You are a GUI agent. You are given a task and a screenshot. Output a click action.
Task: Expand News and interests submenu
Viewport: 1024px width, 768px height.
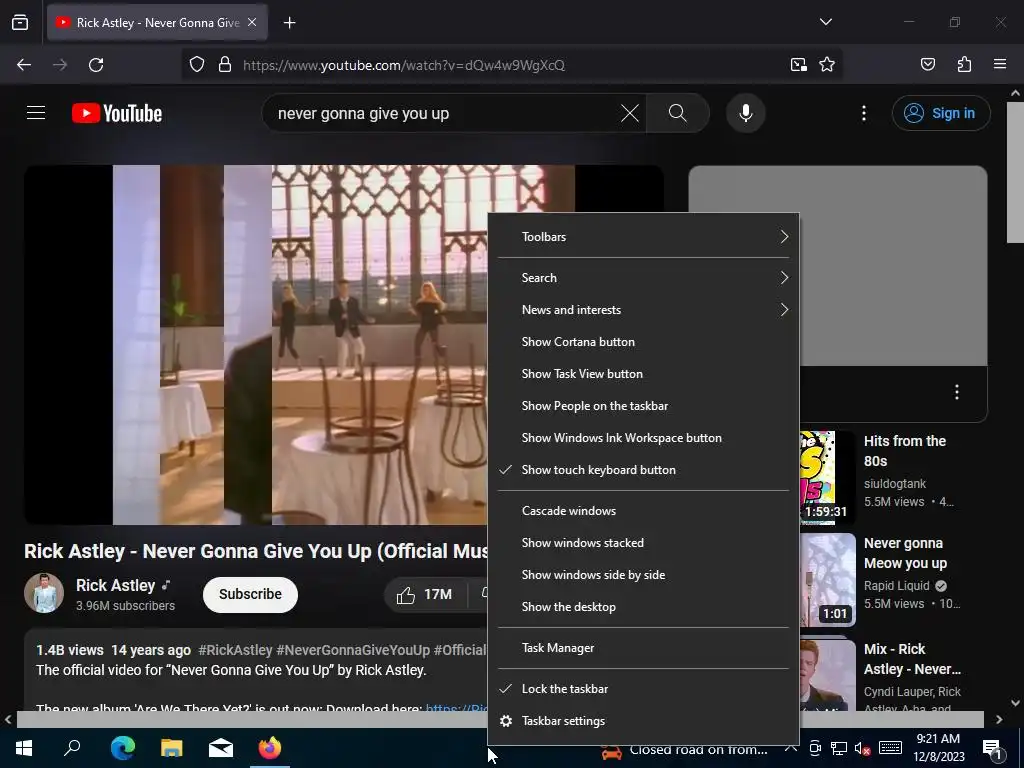(x=643, y=310)
